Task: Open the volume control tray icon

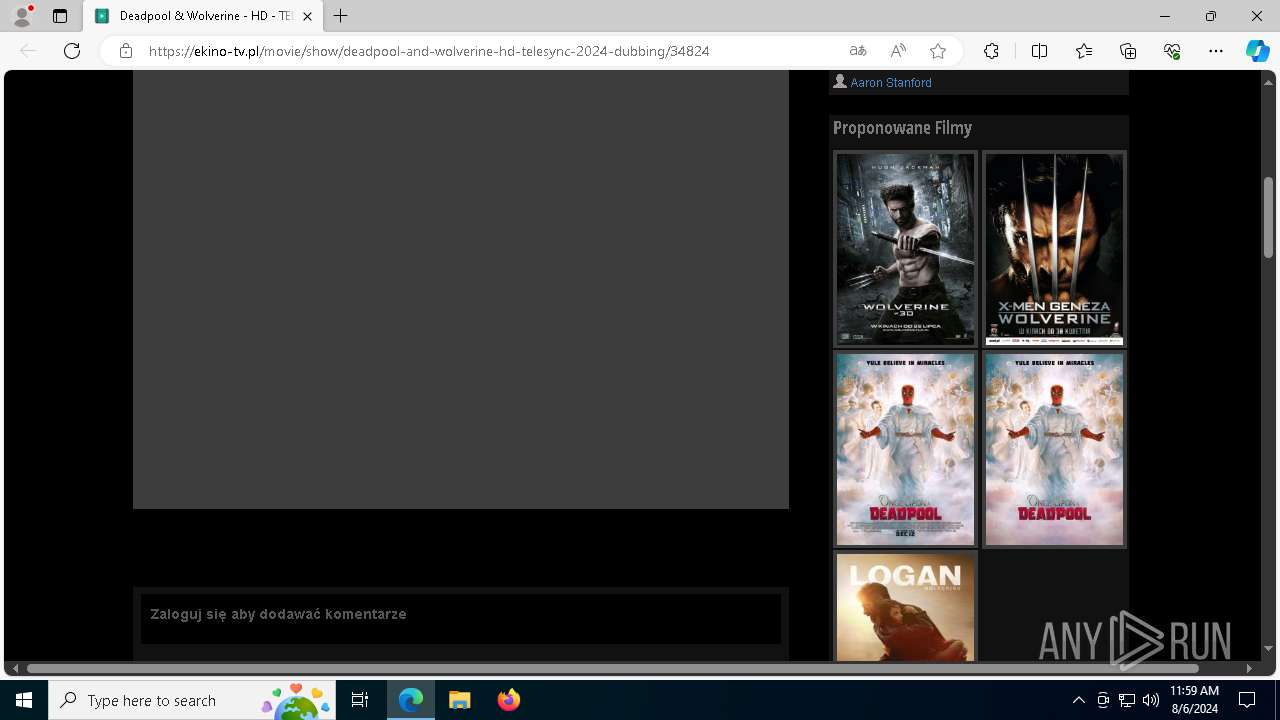Action: [x=1150, y=700]
